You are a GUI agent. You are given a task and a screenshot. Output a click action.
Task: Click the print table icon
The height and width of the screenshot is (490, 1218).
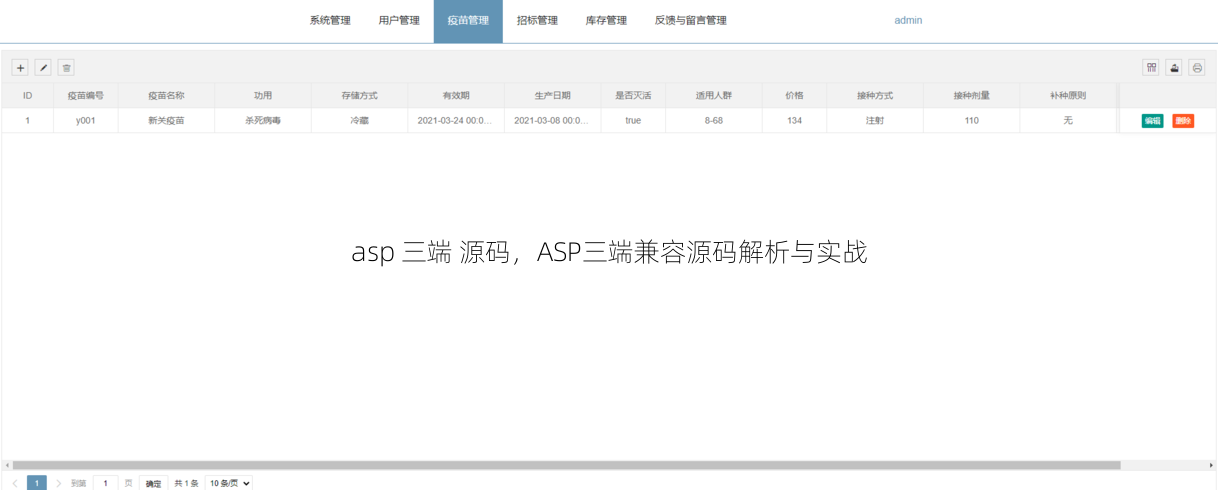point(1197,68)
